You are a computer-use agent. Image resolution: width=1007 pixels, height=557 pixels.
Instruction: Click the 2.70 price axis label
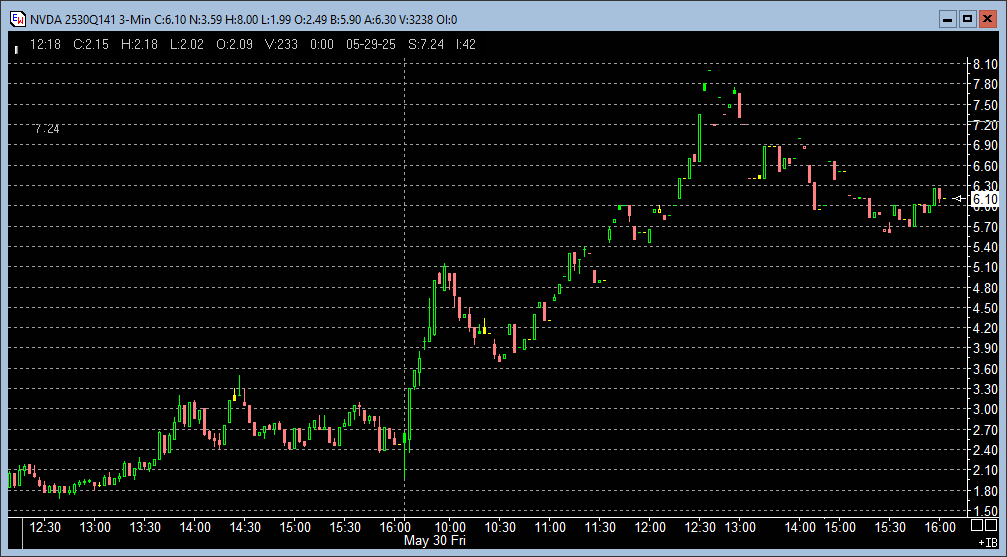click(x=985, y=430)
